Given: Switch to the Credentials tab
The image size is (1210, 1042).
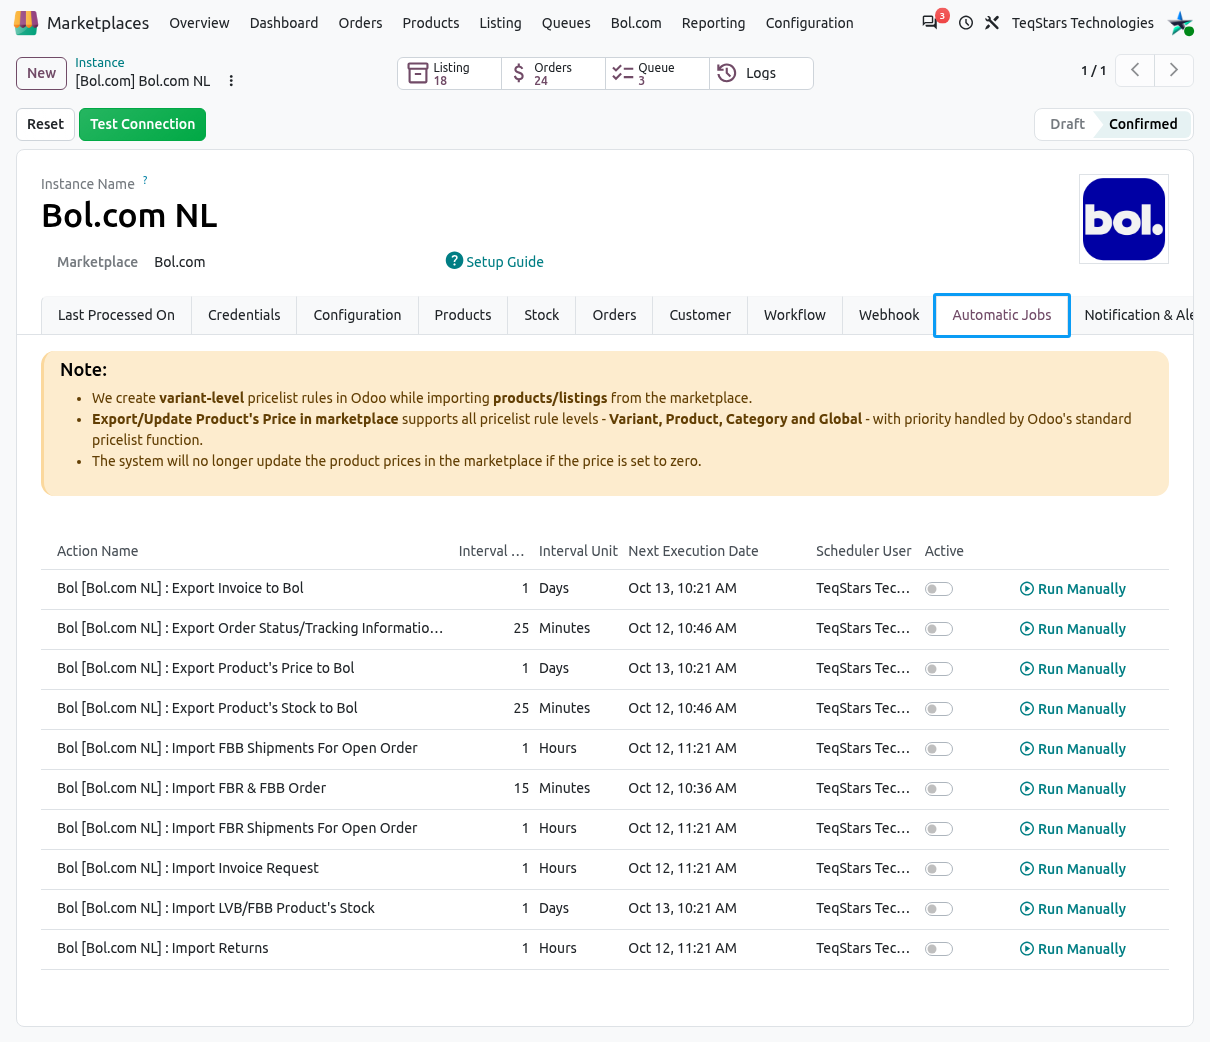Looking at the screenshot, I should click(244, 315).
